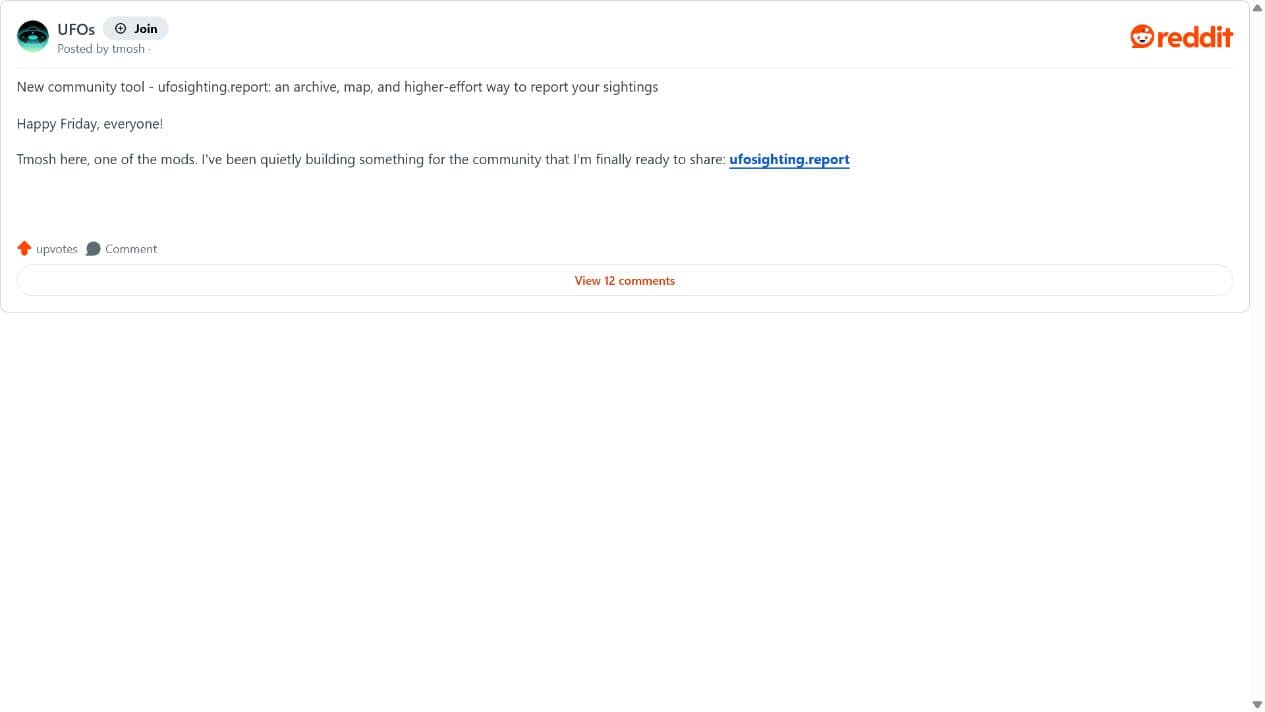Click the orange upvote arrow icon
1265x712 pixels.
[x=25, y=248]
